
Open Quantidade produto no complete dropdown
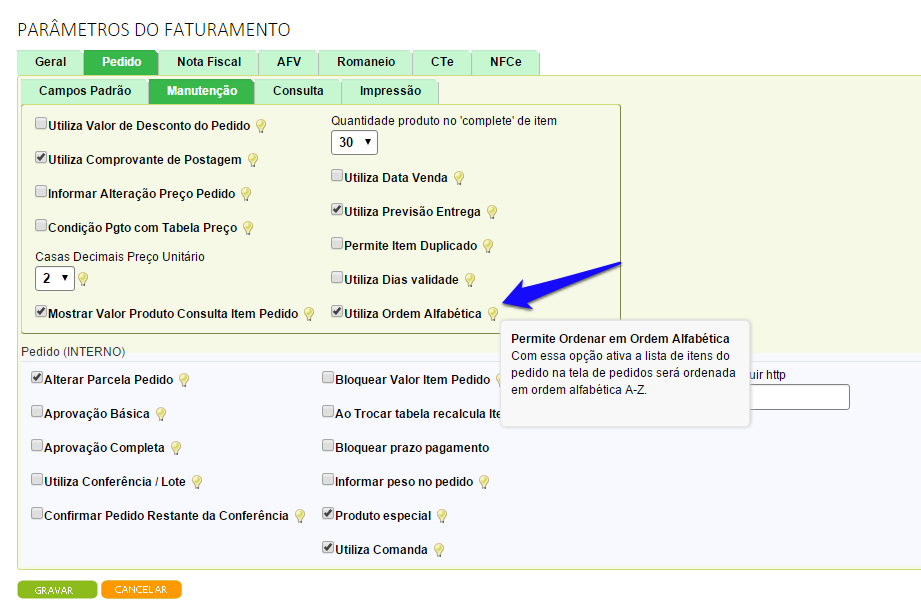tap(354, 143)
